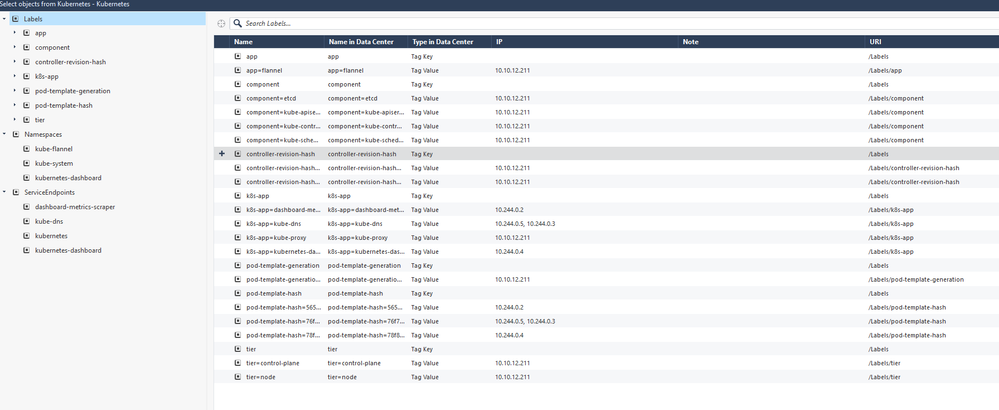Expand the k8s-app tree node

(15, 76)
